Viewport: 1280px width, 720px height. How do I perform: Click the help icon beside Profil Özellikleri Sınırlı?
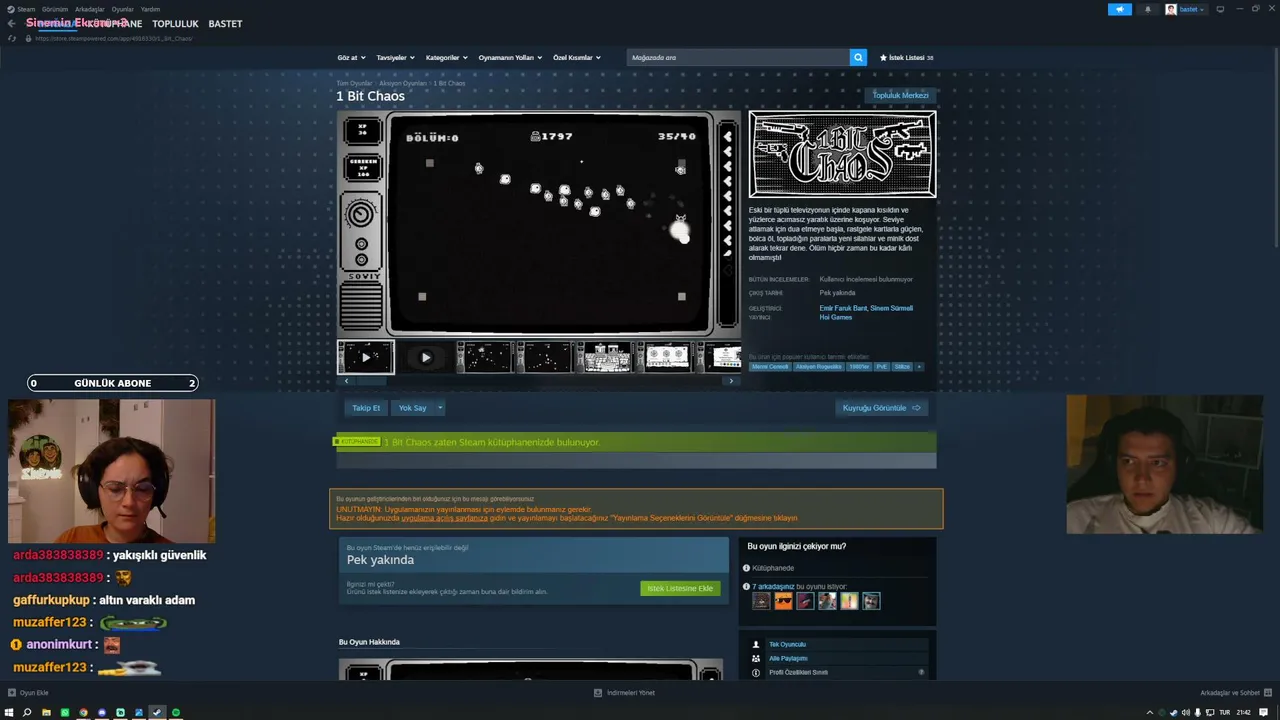tap(921, 672)
